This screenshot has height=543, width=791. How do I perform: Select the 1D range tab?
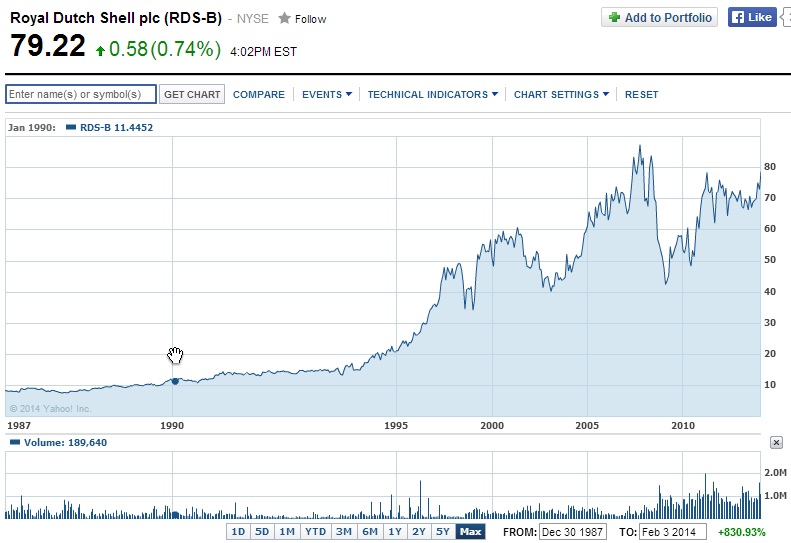238,531
